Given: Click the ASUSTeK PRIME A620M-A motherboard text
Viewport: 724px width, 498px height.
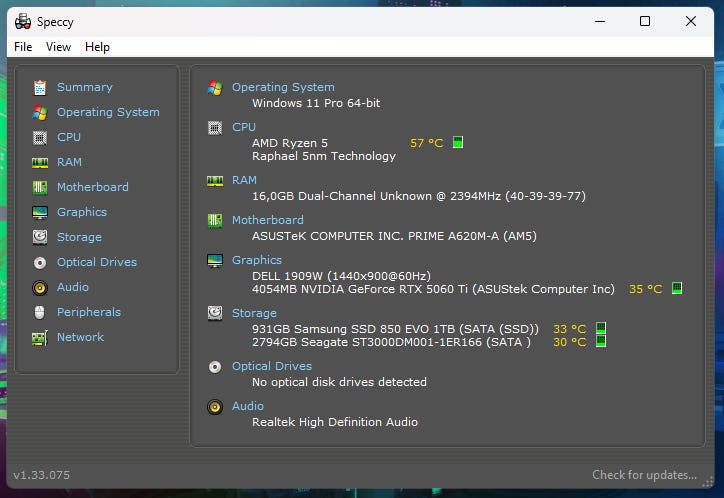Looking at the screenshot, I should coord(394,236).
